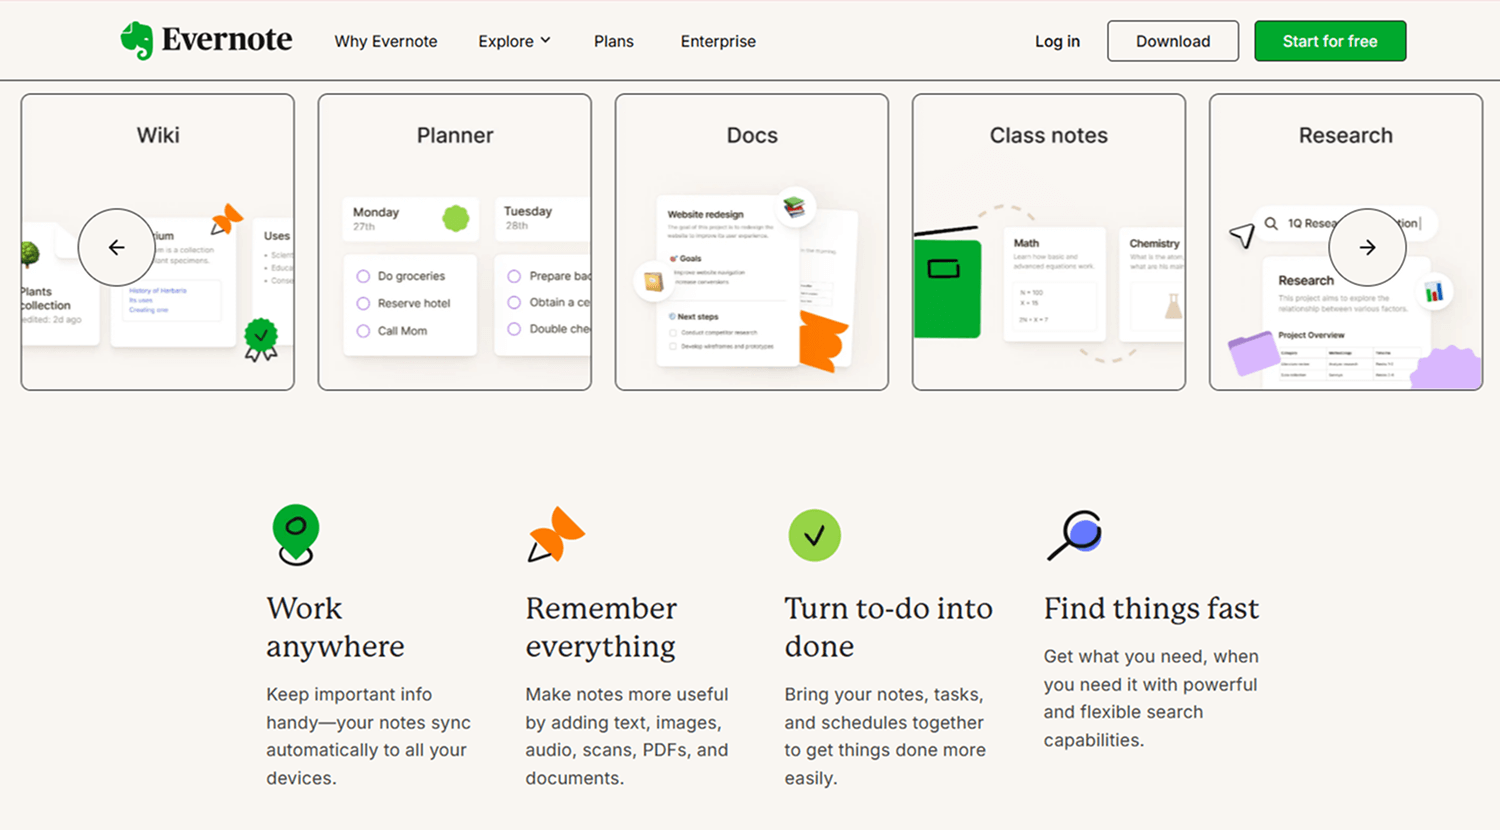Click the Work anywhere heading

(x=335, y=627)
